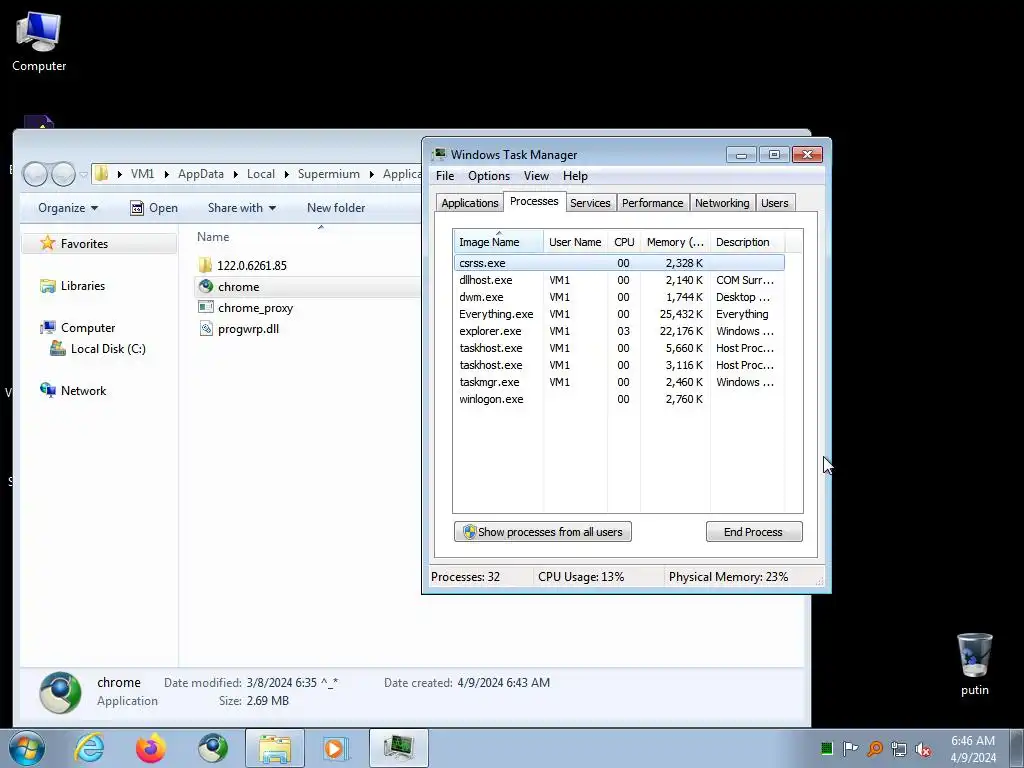
Task: Switch to the Services tab
Action: point(590,203)
